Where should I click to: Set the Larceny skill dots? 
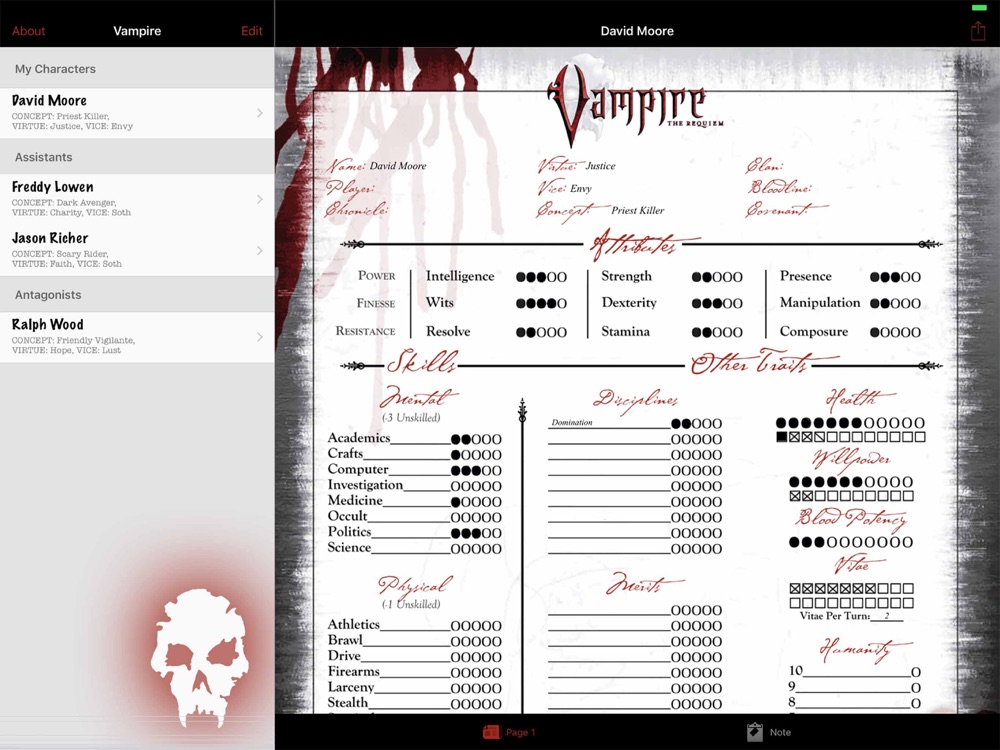[476, 688]
